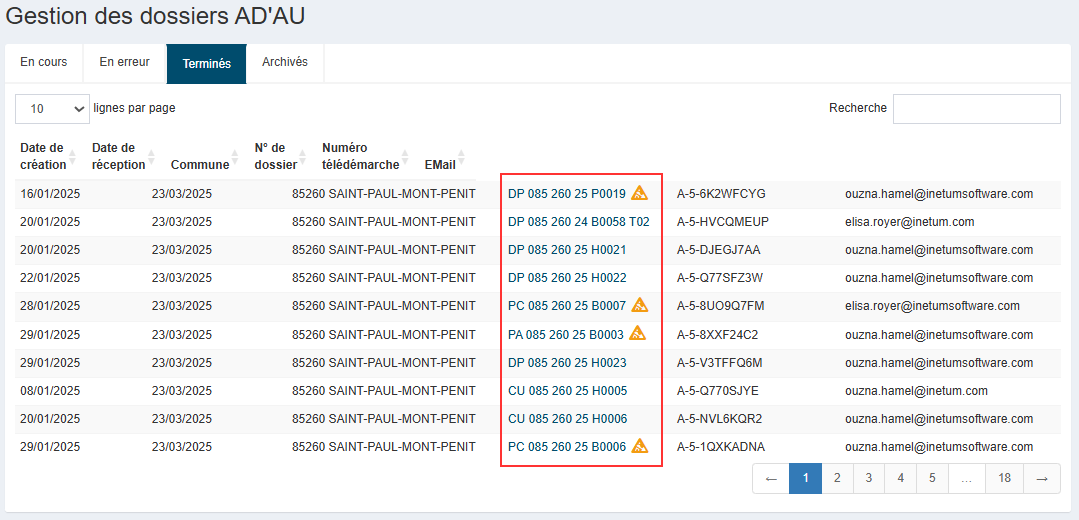This screenshot has height=520, width=1079.
Task: Click the Commune column sort arrows
Action: coord(236,157)
